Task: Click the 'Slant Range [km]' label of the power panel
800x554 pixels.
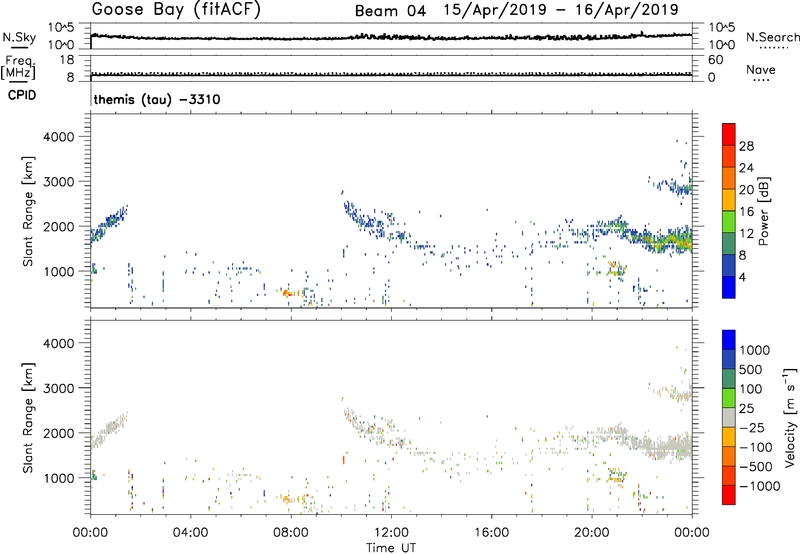Action: (28, 211)
